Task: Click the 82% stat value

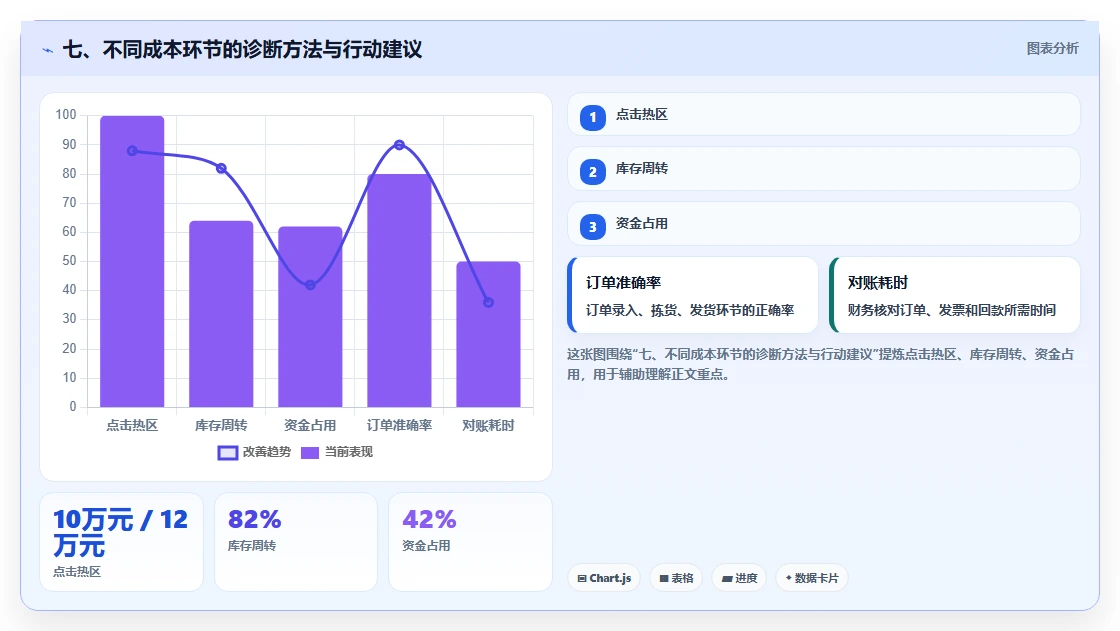Action: click(x=254, y=520)
